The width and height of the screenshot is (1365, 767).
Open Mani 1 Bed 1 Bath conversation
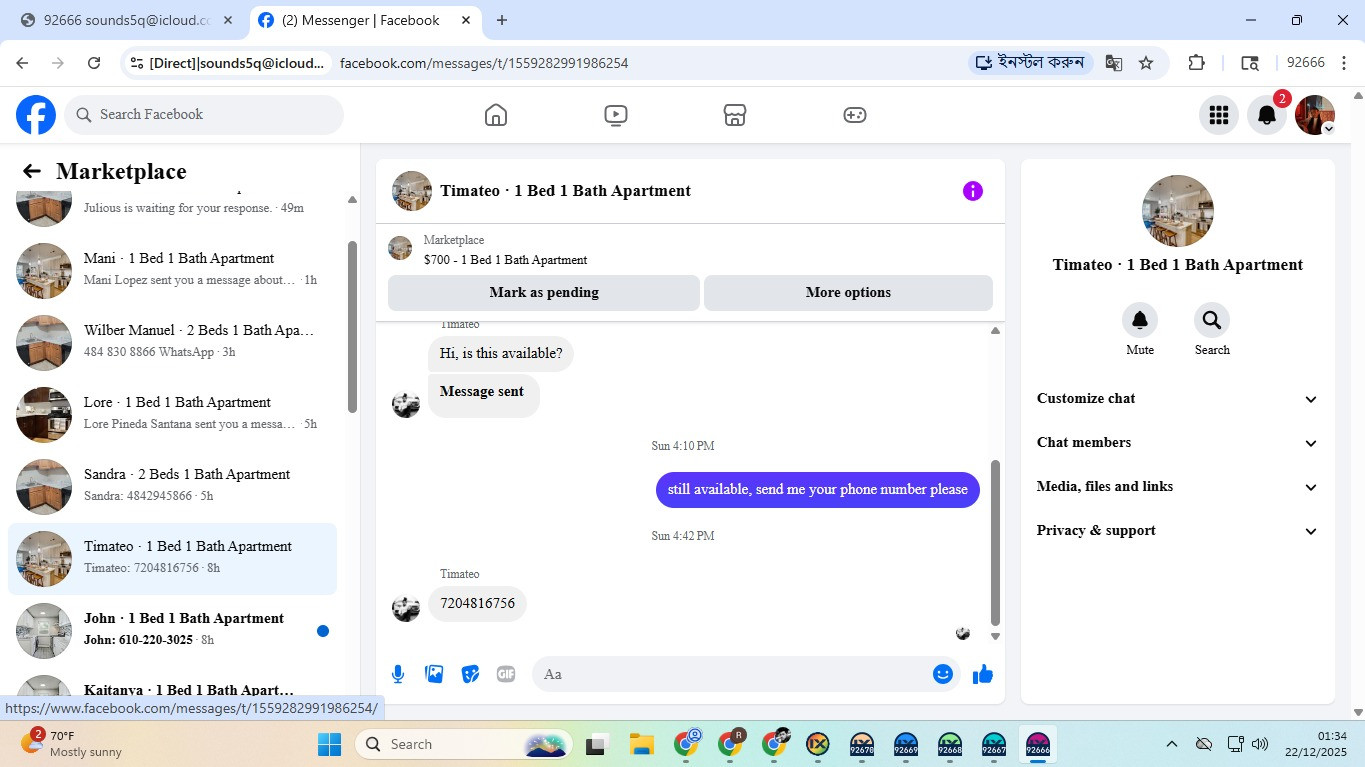point(172,270)
